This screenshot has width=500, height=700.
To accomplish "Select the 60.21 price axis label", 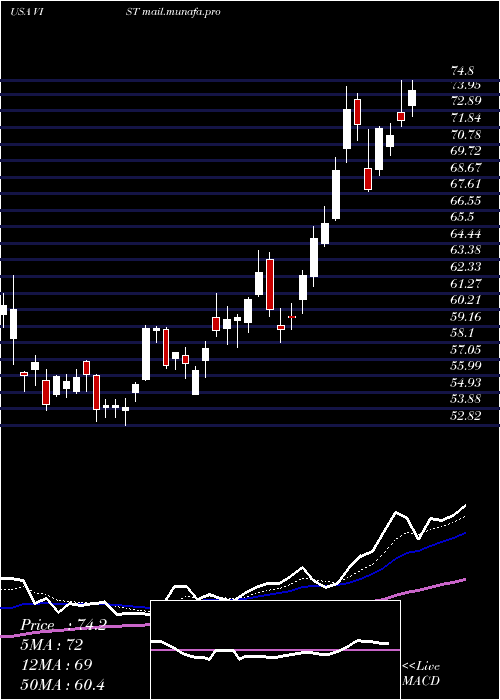I will [466, 300].
